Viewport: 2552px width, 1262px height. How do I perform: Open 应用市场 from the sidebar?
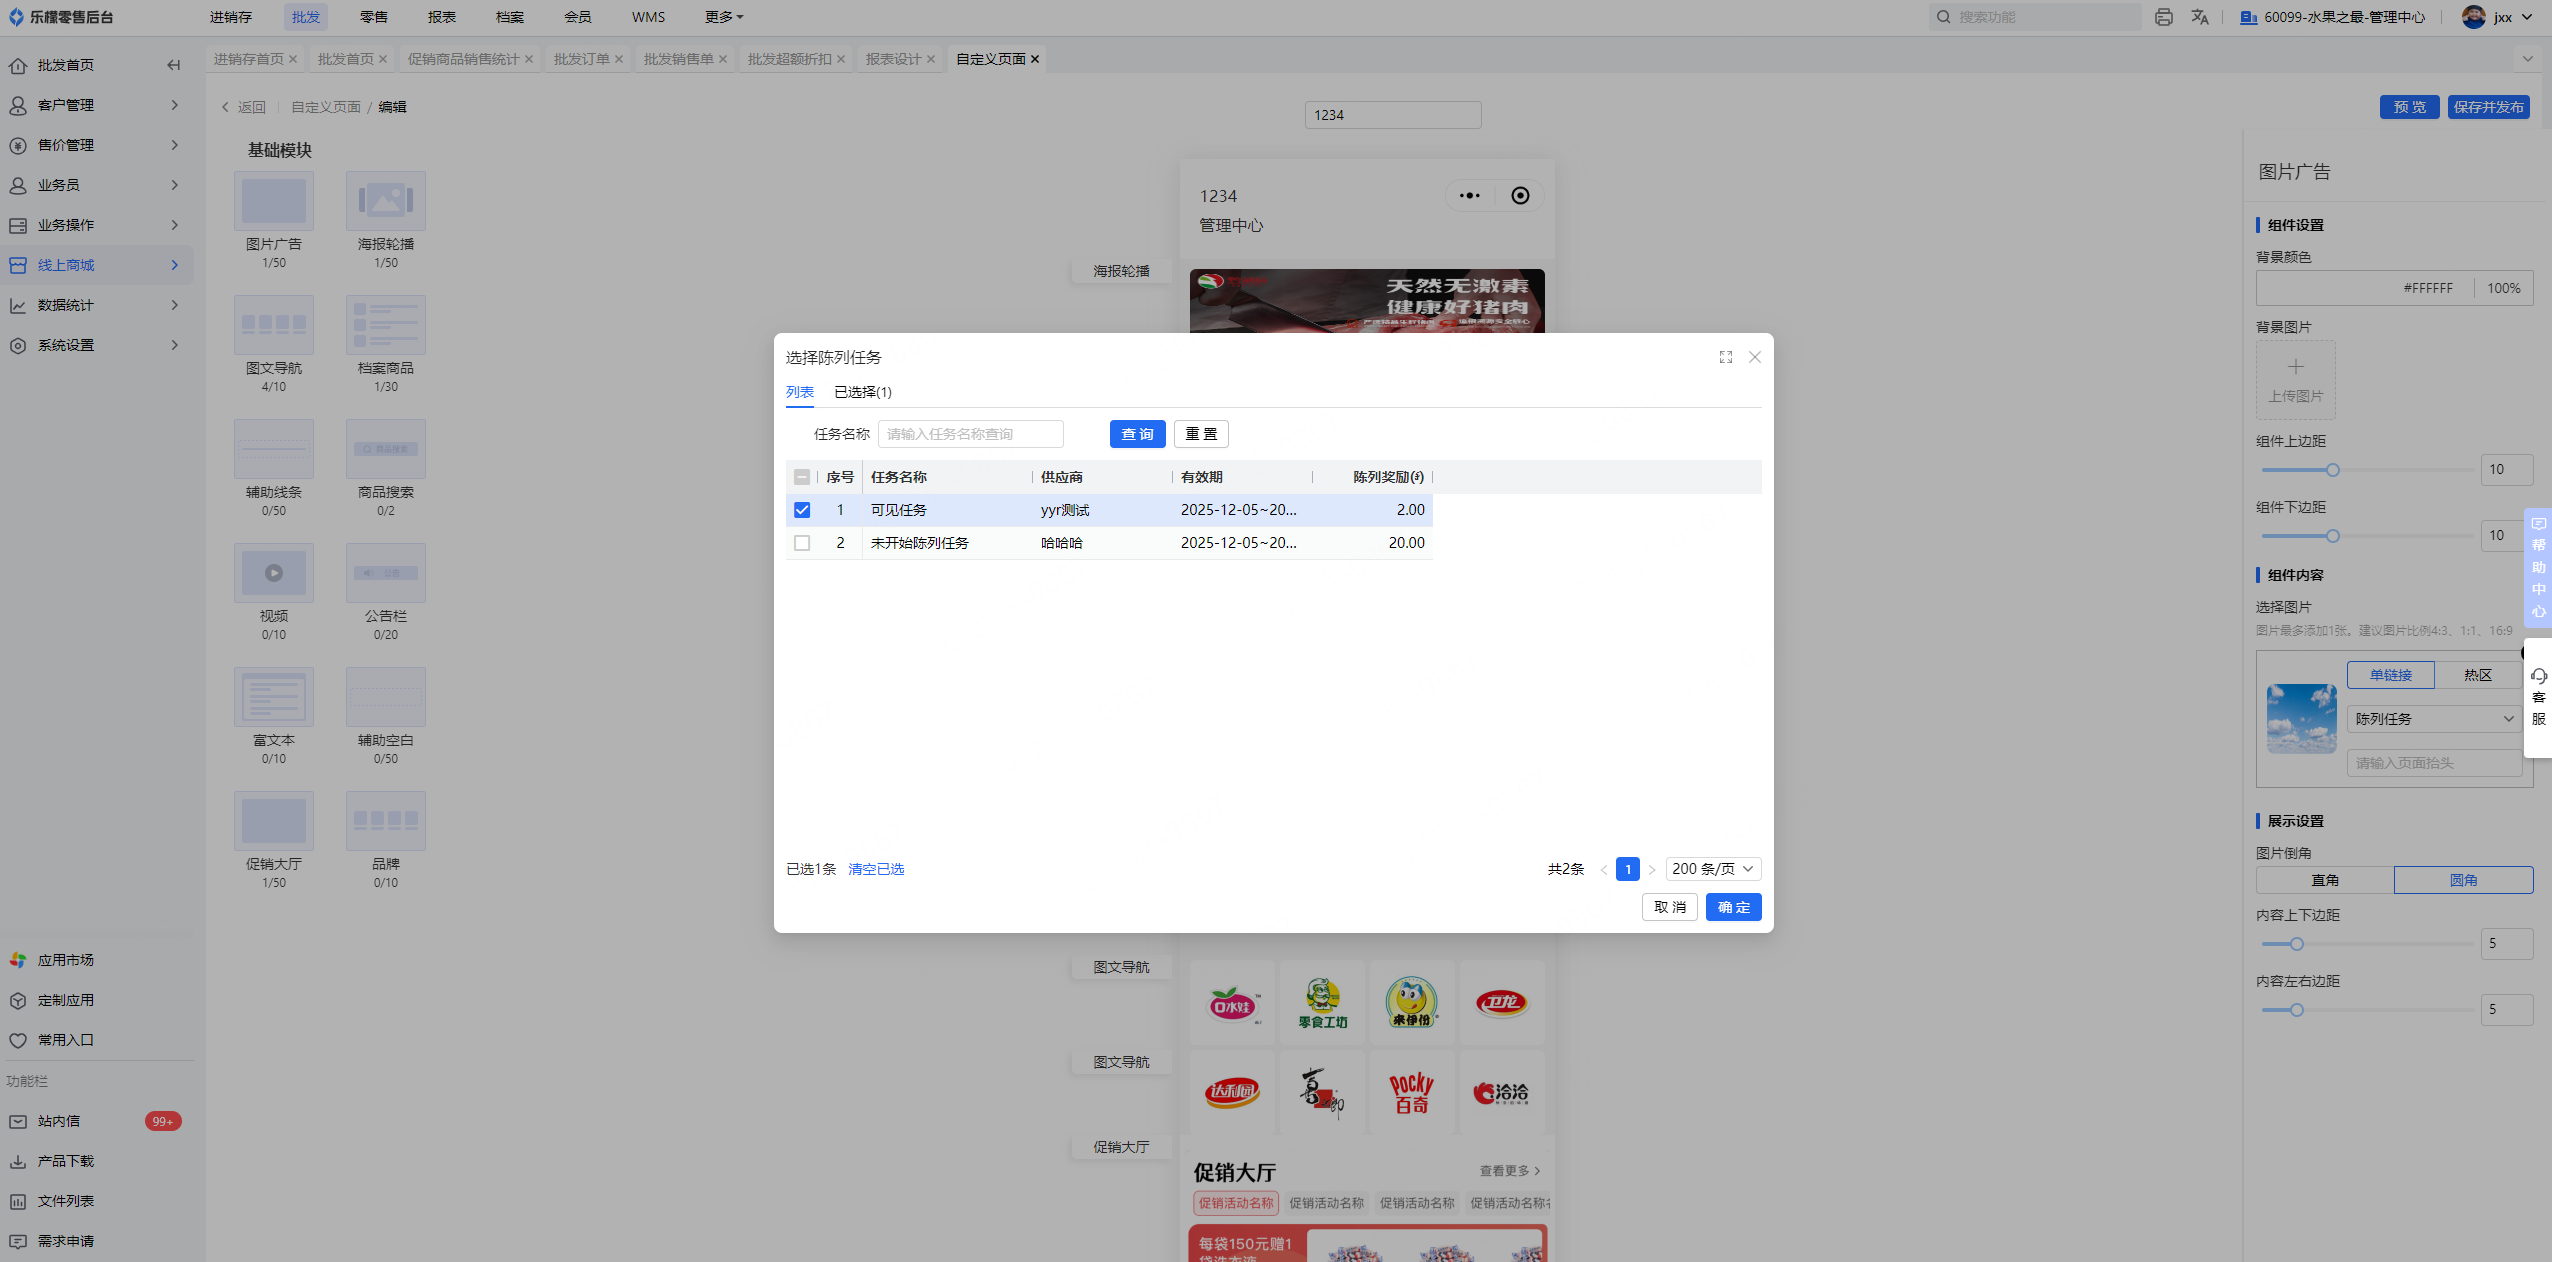point(65,960)
